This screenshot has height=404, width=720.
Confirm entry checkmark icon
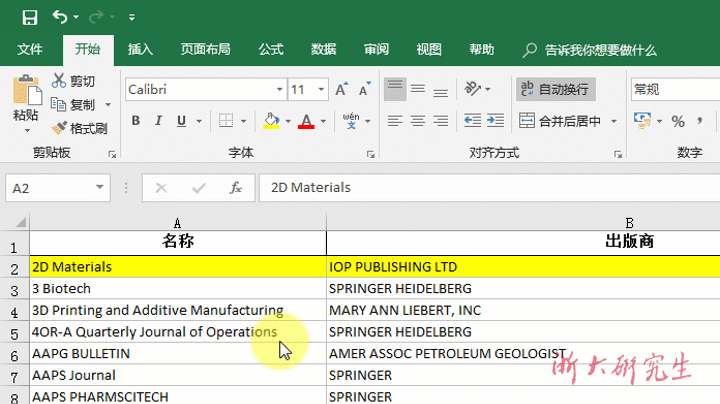coord(199,188)
